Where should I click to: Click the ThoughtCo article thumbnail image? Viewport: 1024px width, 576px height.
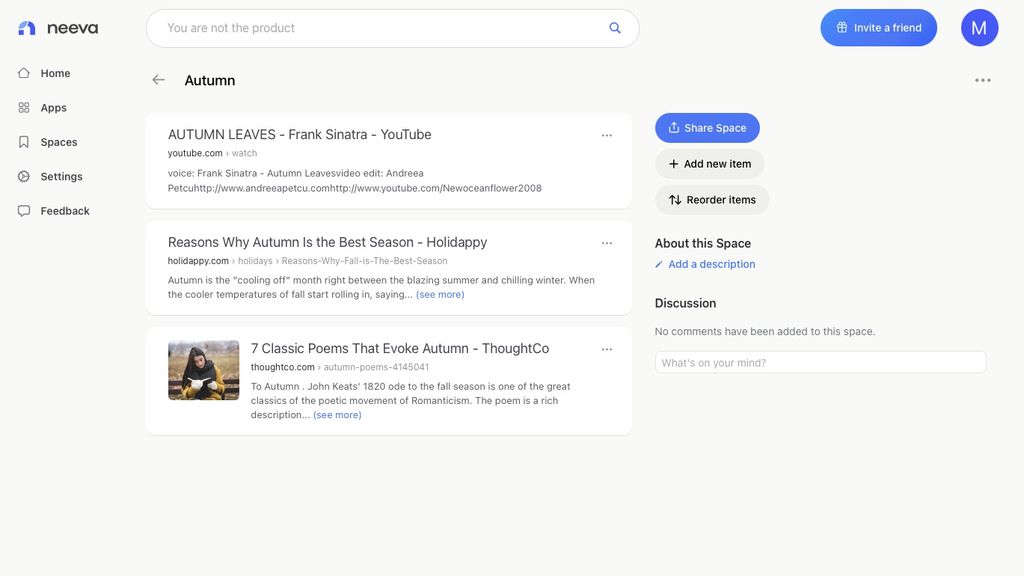203,370
